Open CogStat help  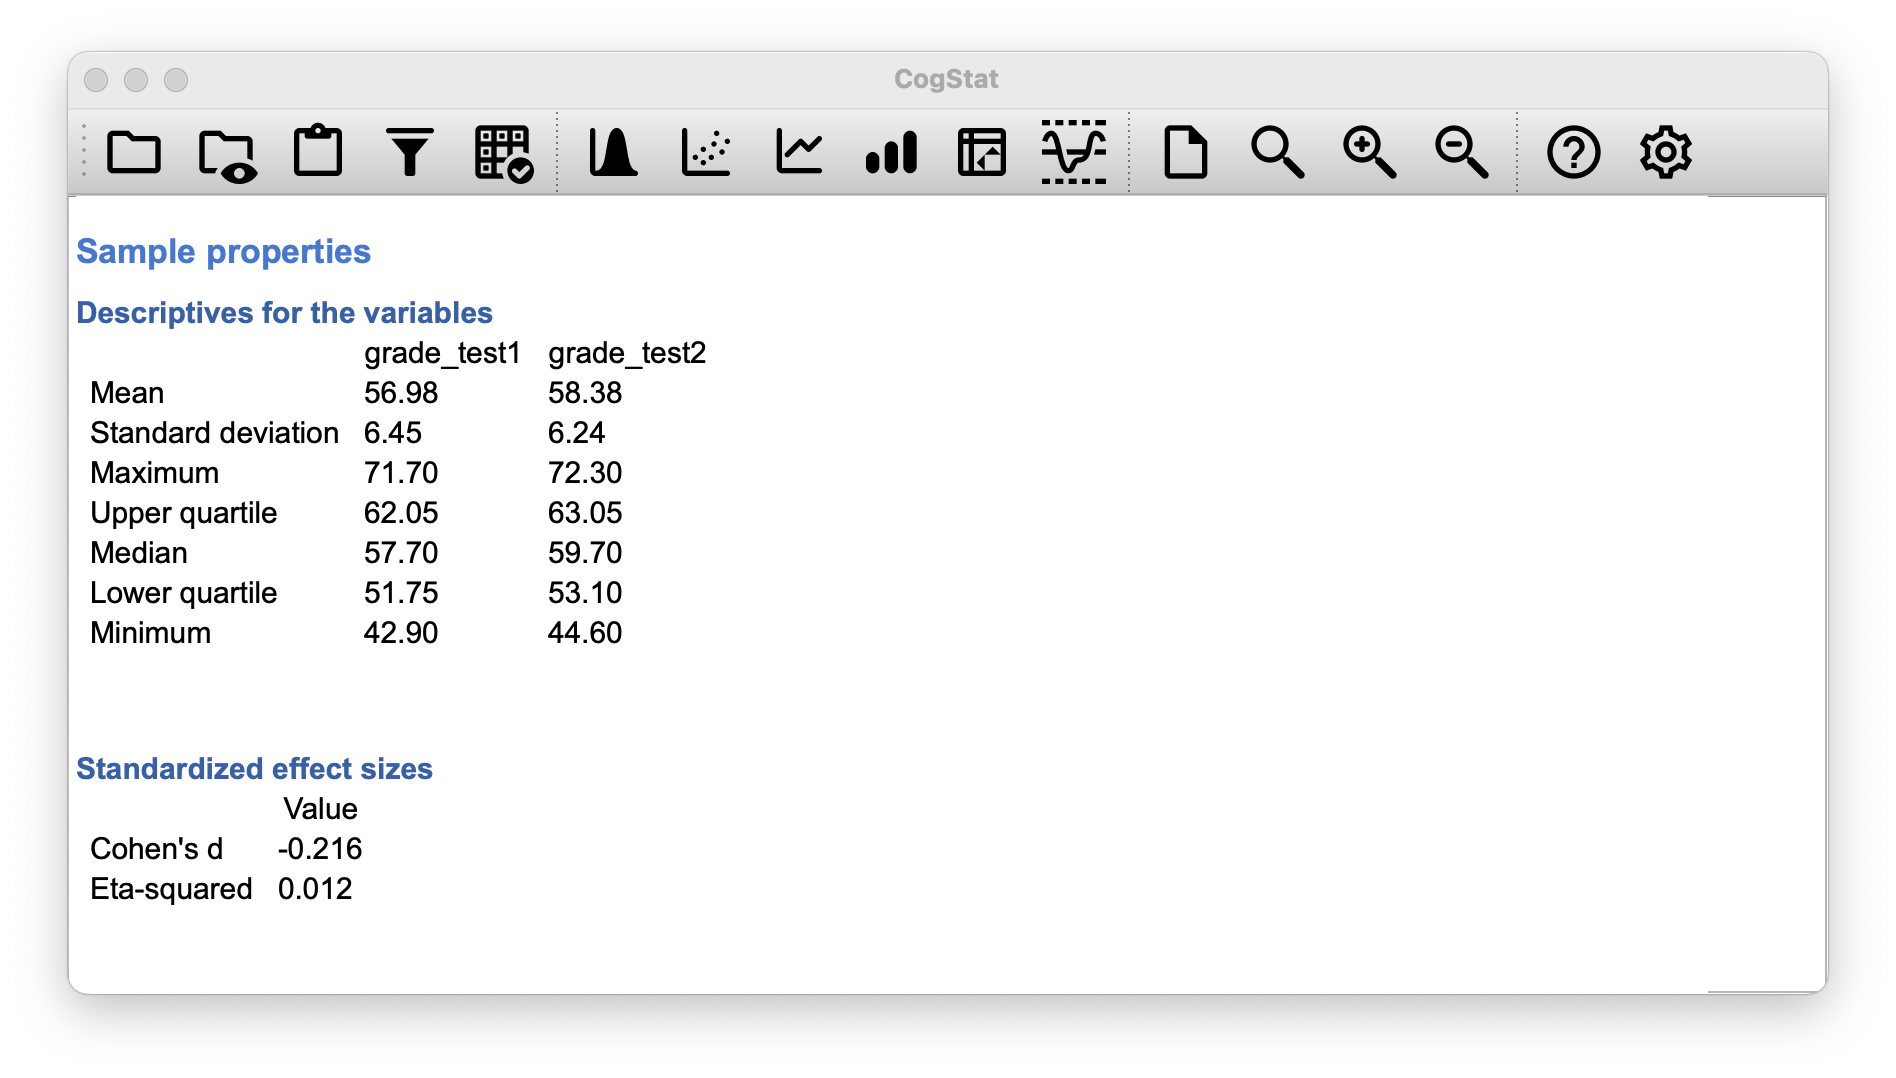(x=1573, y=152)
